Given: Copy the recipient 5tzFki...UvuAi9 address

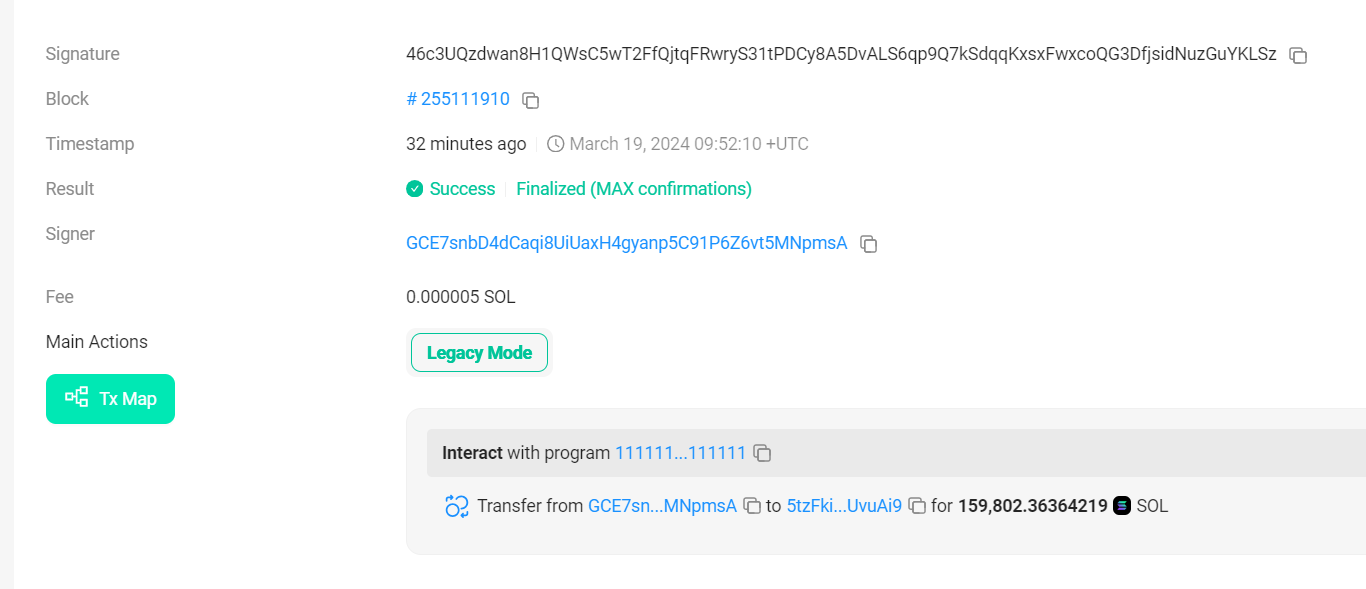Looking at the screenshot, I should [917, 506].
